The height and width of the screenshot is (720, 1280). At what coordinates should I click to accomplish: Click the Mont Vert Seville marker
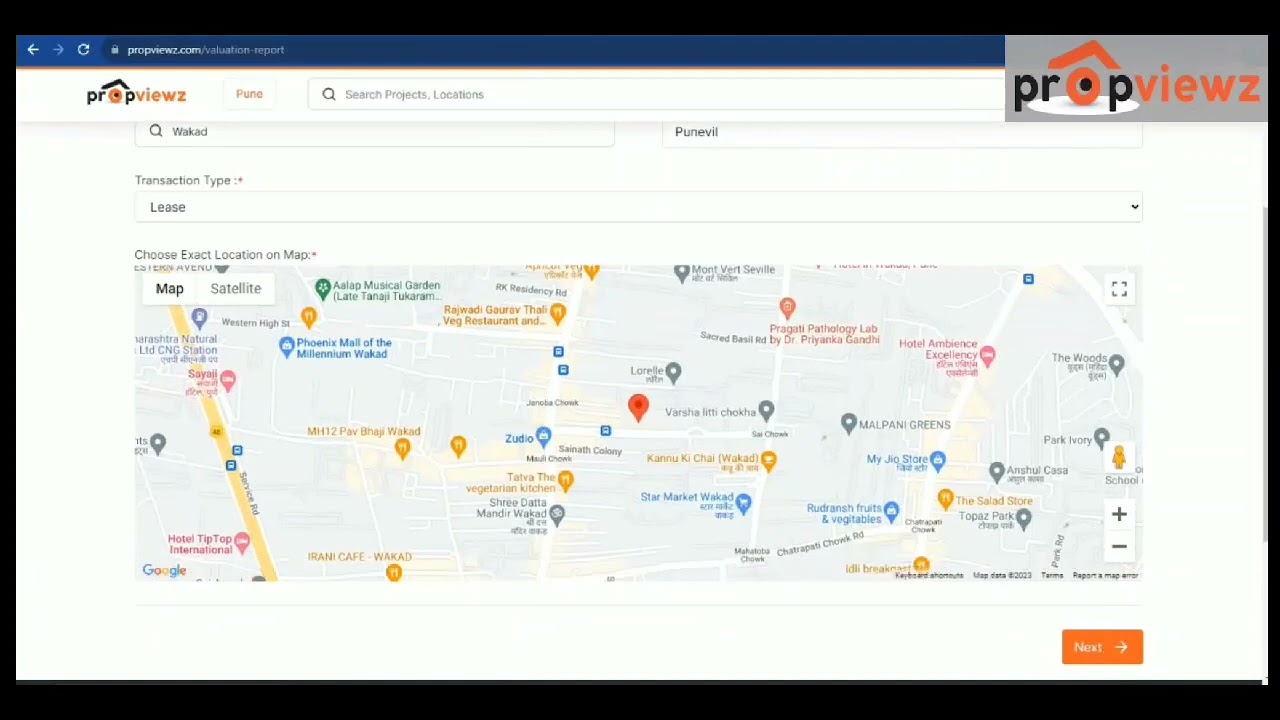682,271
